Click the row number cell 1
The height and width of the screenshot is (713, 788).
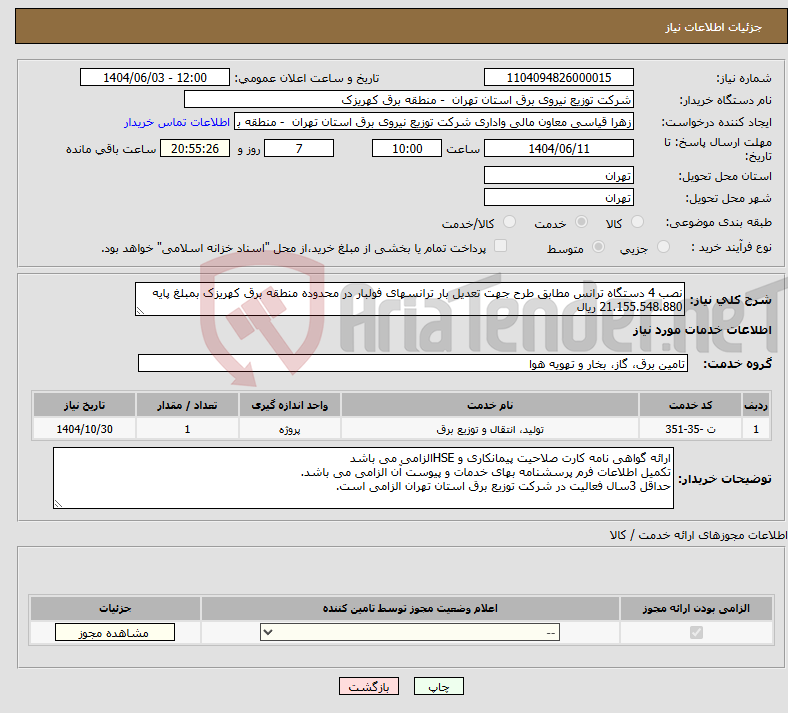coord(756,429)
